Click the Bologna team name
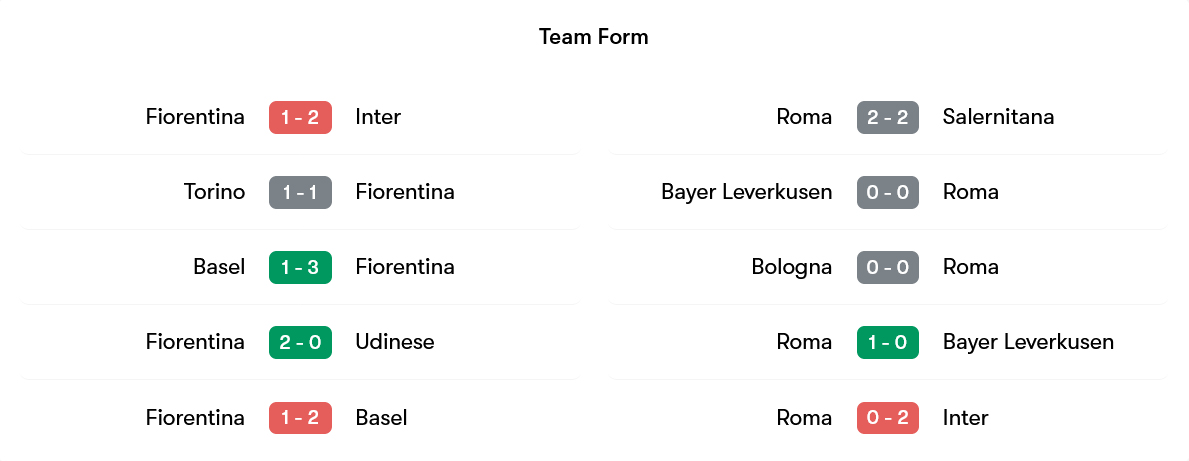This screenshot has height=461, width=1189. [791, 267]
